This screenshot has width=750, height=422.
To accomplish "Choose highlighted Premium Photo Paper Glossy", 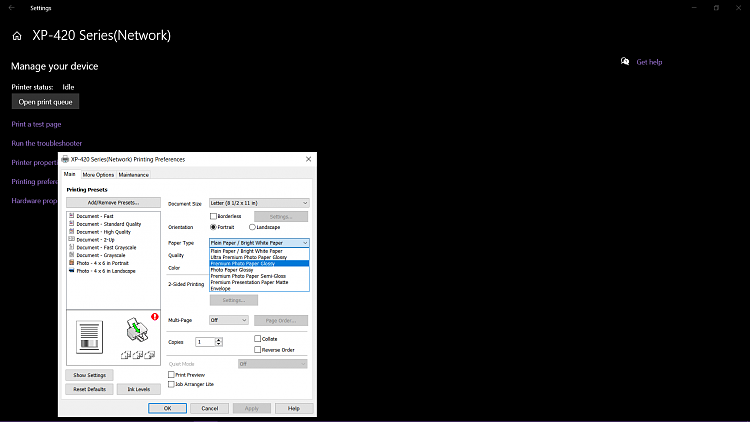I will pyautogui.click(x=259, y=263).
